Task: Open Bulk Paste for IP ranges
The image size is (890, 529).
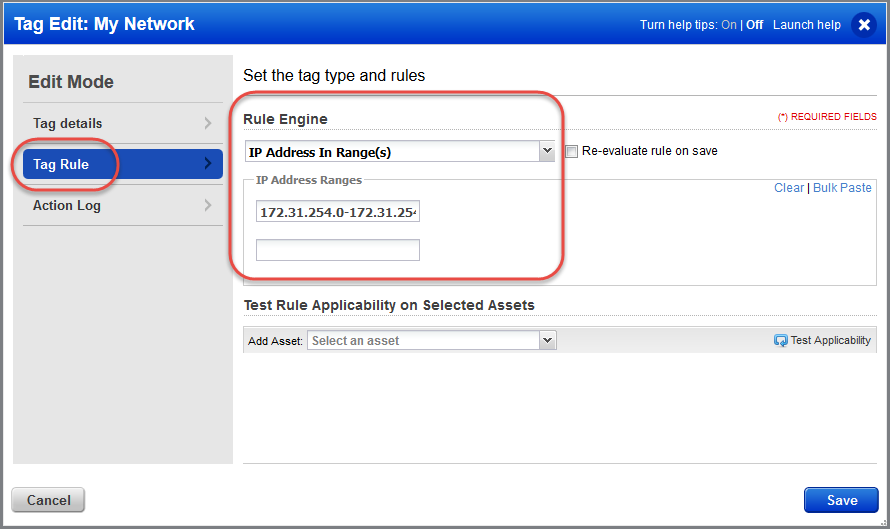Action: pyautogui.click(x=842, y=188)
